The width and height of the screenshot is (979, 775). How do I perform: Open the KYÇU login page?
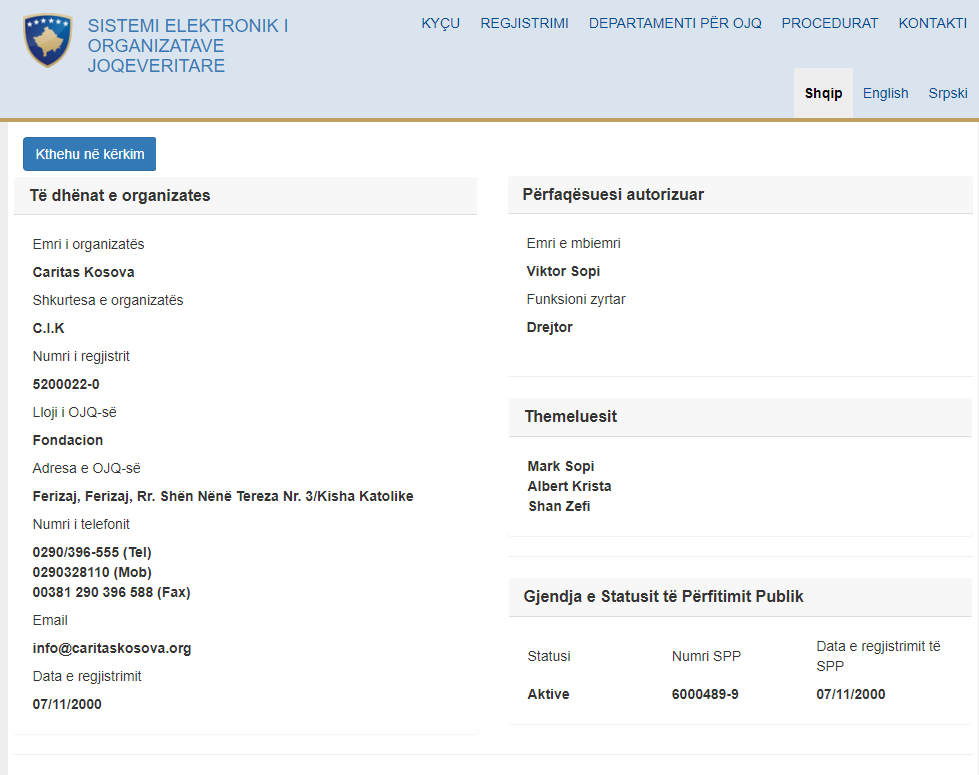click(441, 23)
